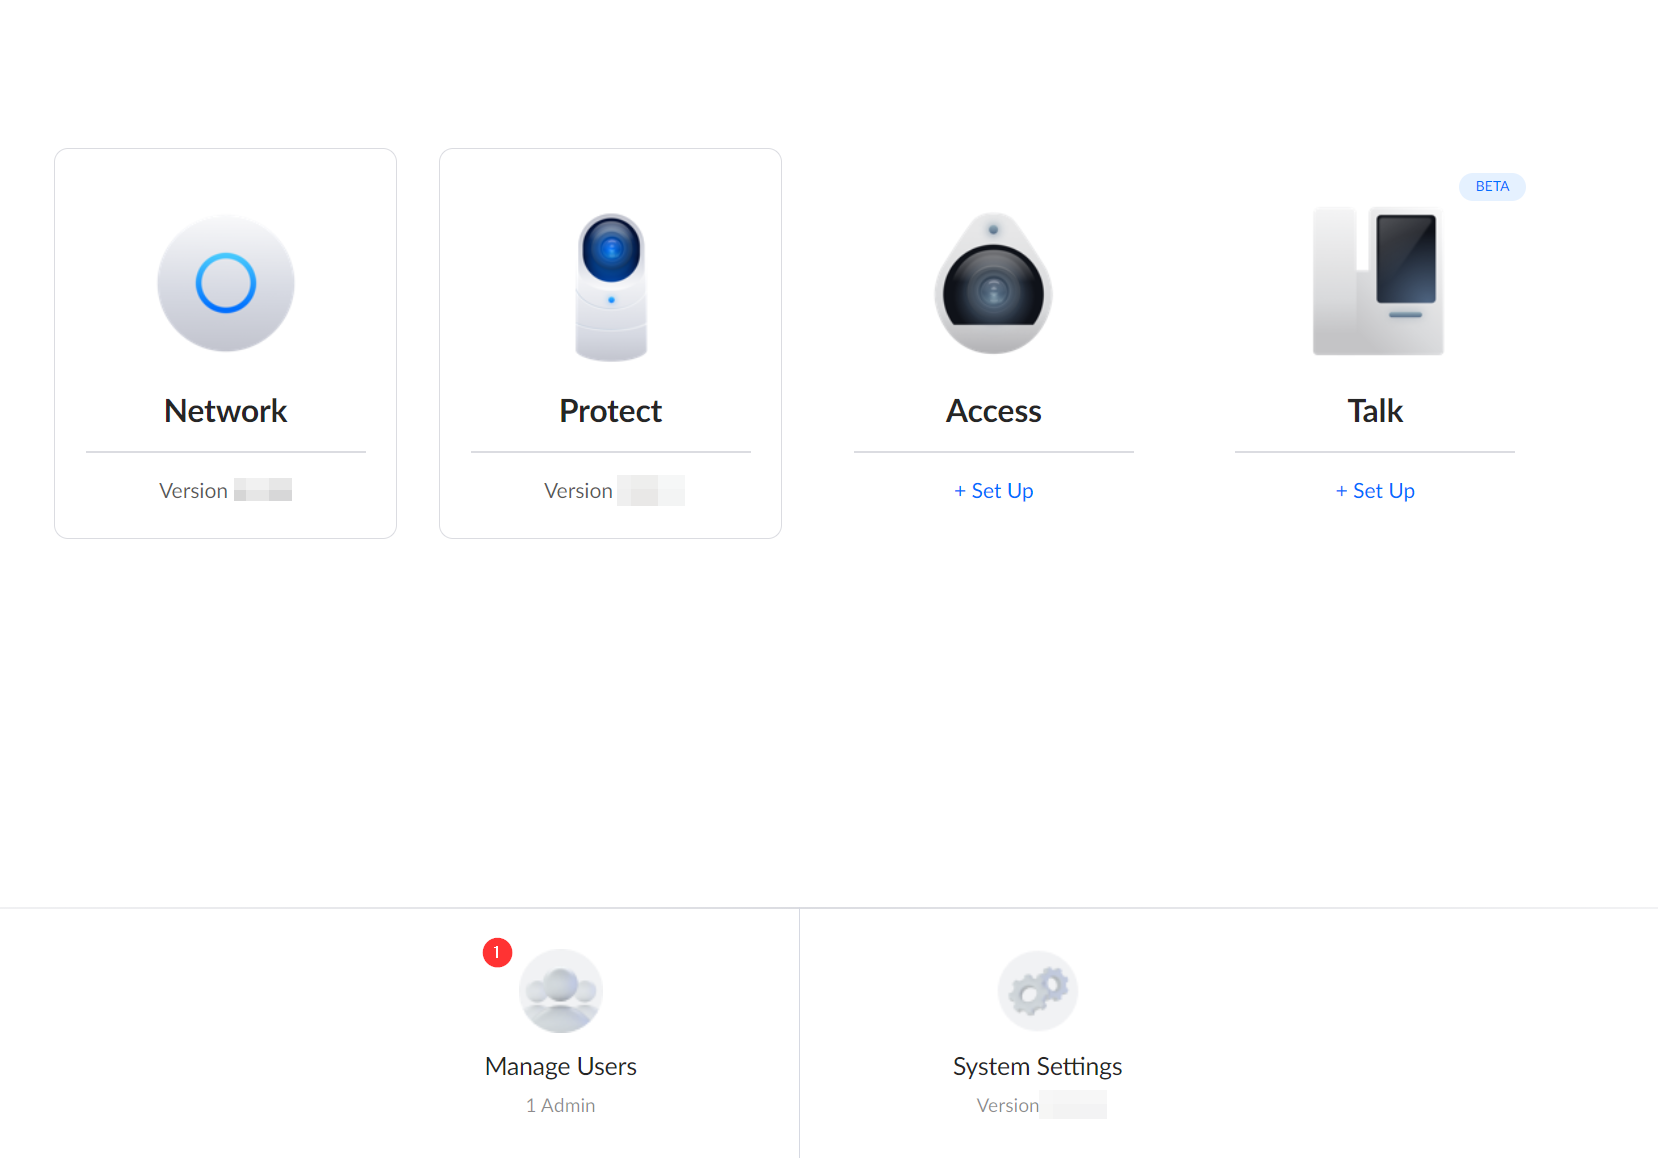
Task: Click the Access application title
Action: (x=993, y=411)
